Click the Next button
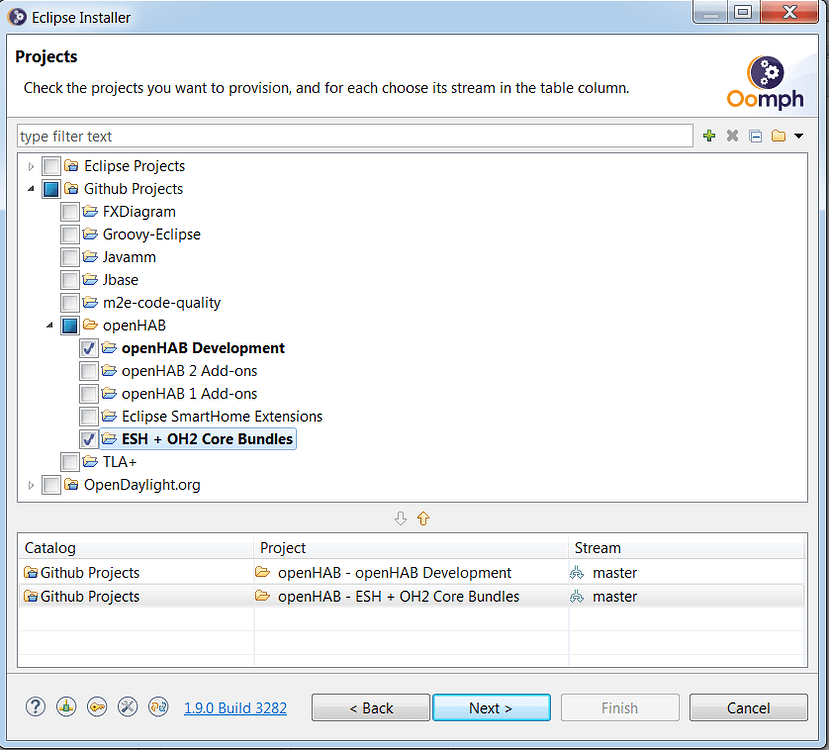The width and height of the screenshot is (829, 750). [491, 707]
